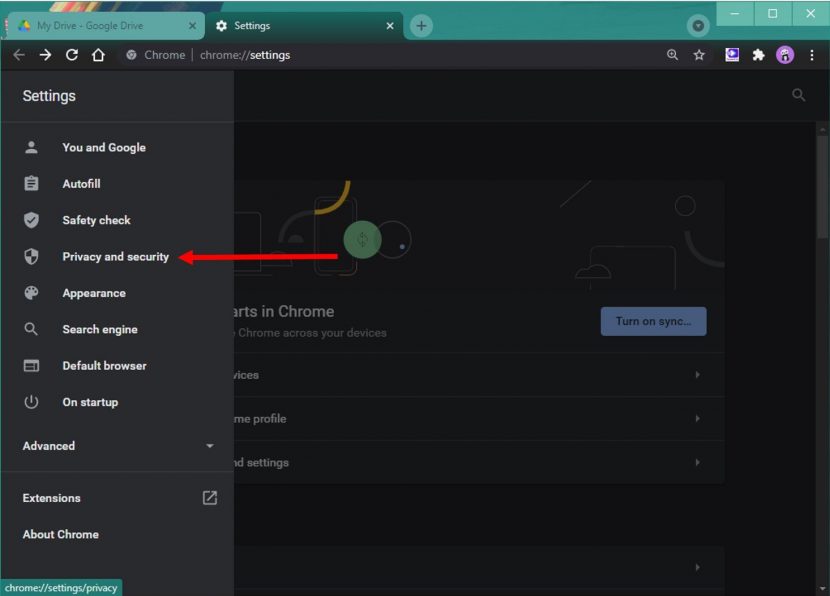This screenshot has height=596, width=830.
Task: Click the Autofill clipboard icon
Action: tap(31, 184)
